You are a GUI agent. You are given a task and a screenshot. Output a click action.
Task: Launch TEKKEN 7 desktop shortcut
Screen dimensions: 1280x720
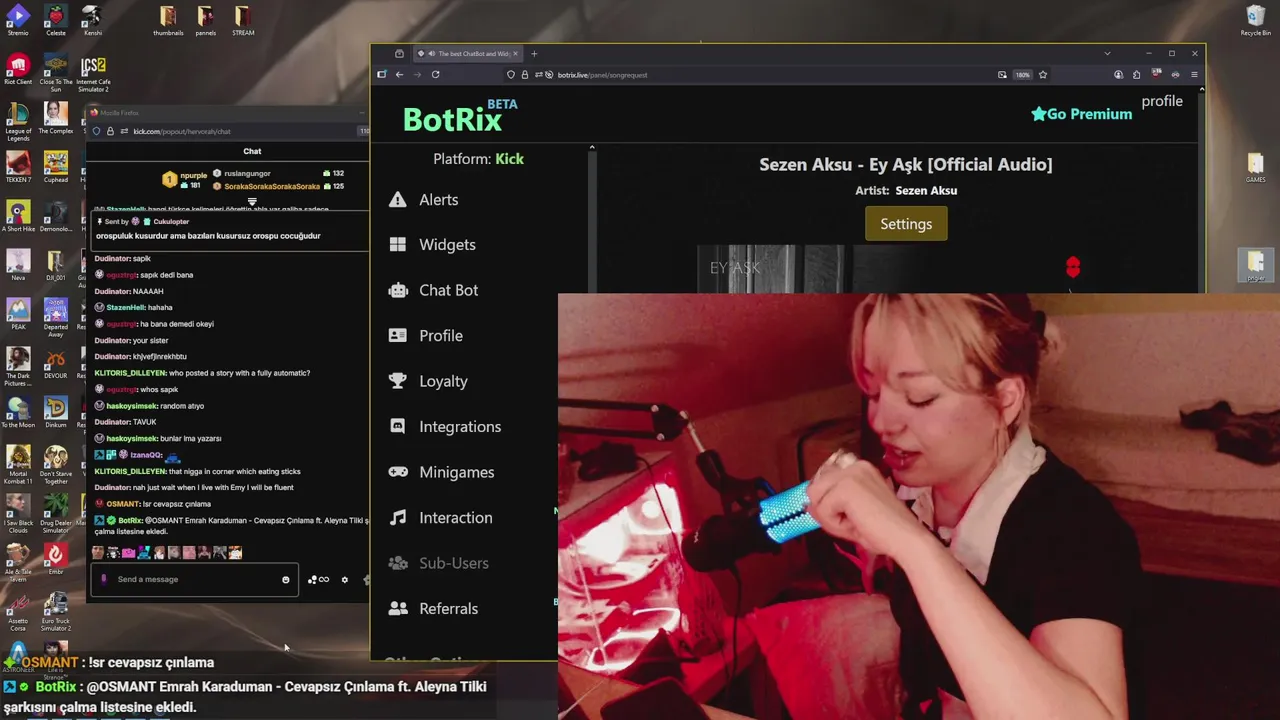tap(18, 167)
